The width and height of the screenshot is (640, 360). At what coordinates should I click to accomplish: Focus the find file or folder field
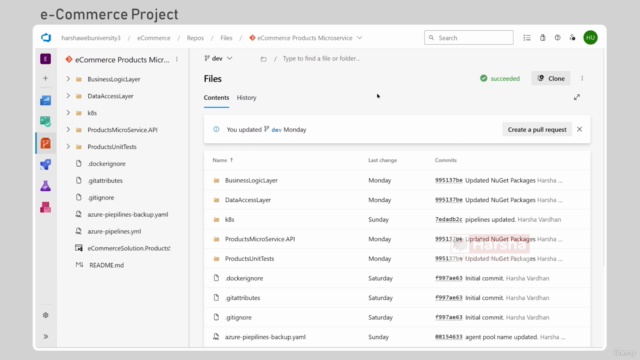pos(321,58)
